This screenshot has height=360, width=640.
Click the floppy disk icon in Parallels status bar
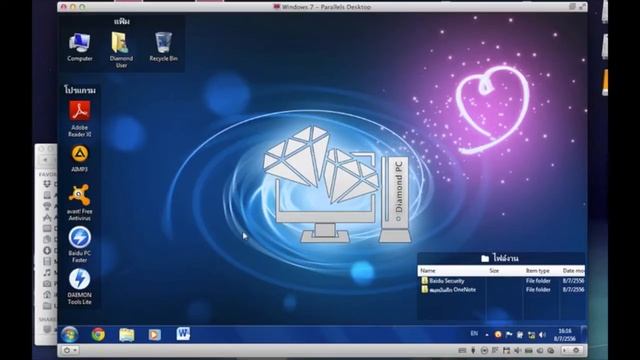[506, 351]
